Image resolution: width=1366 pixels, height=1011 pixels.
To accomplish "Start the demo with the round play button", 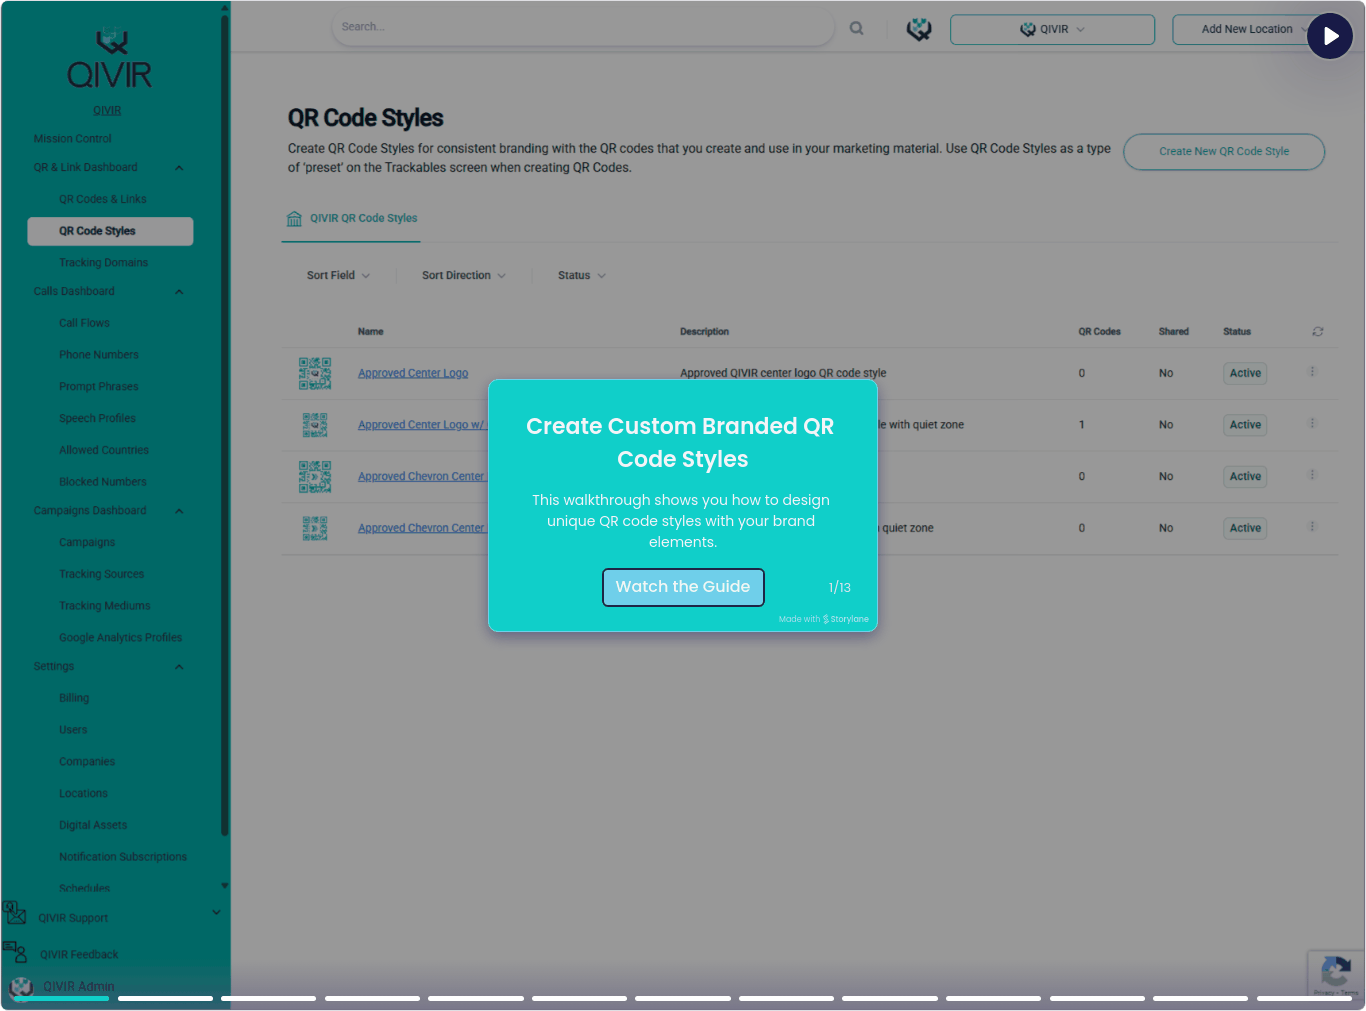I will 1330,36.
